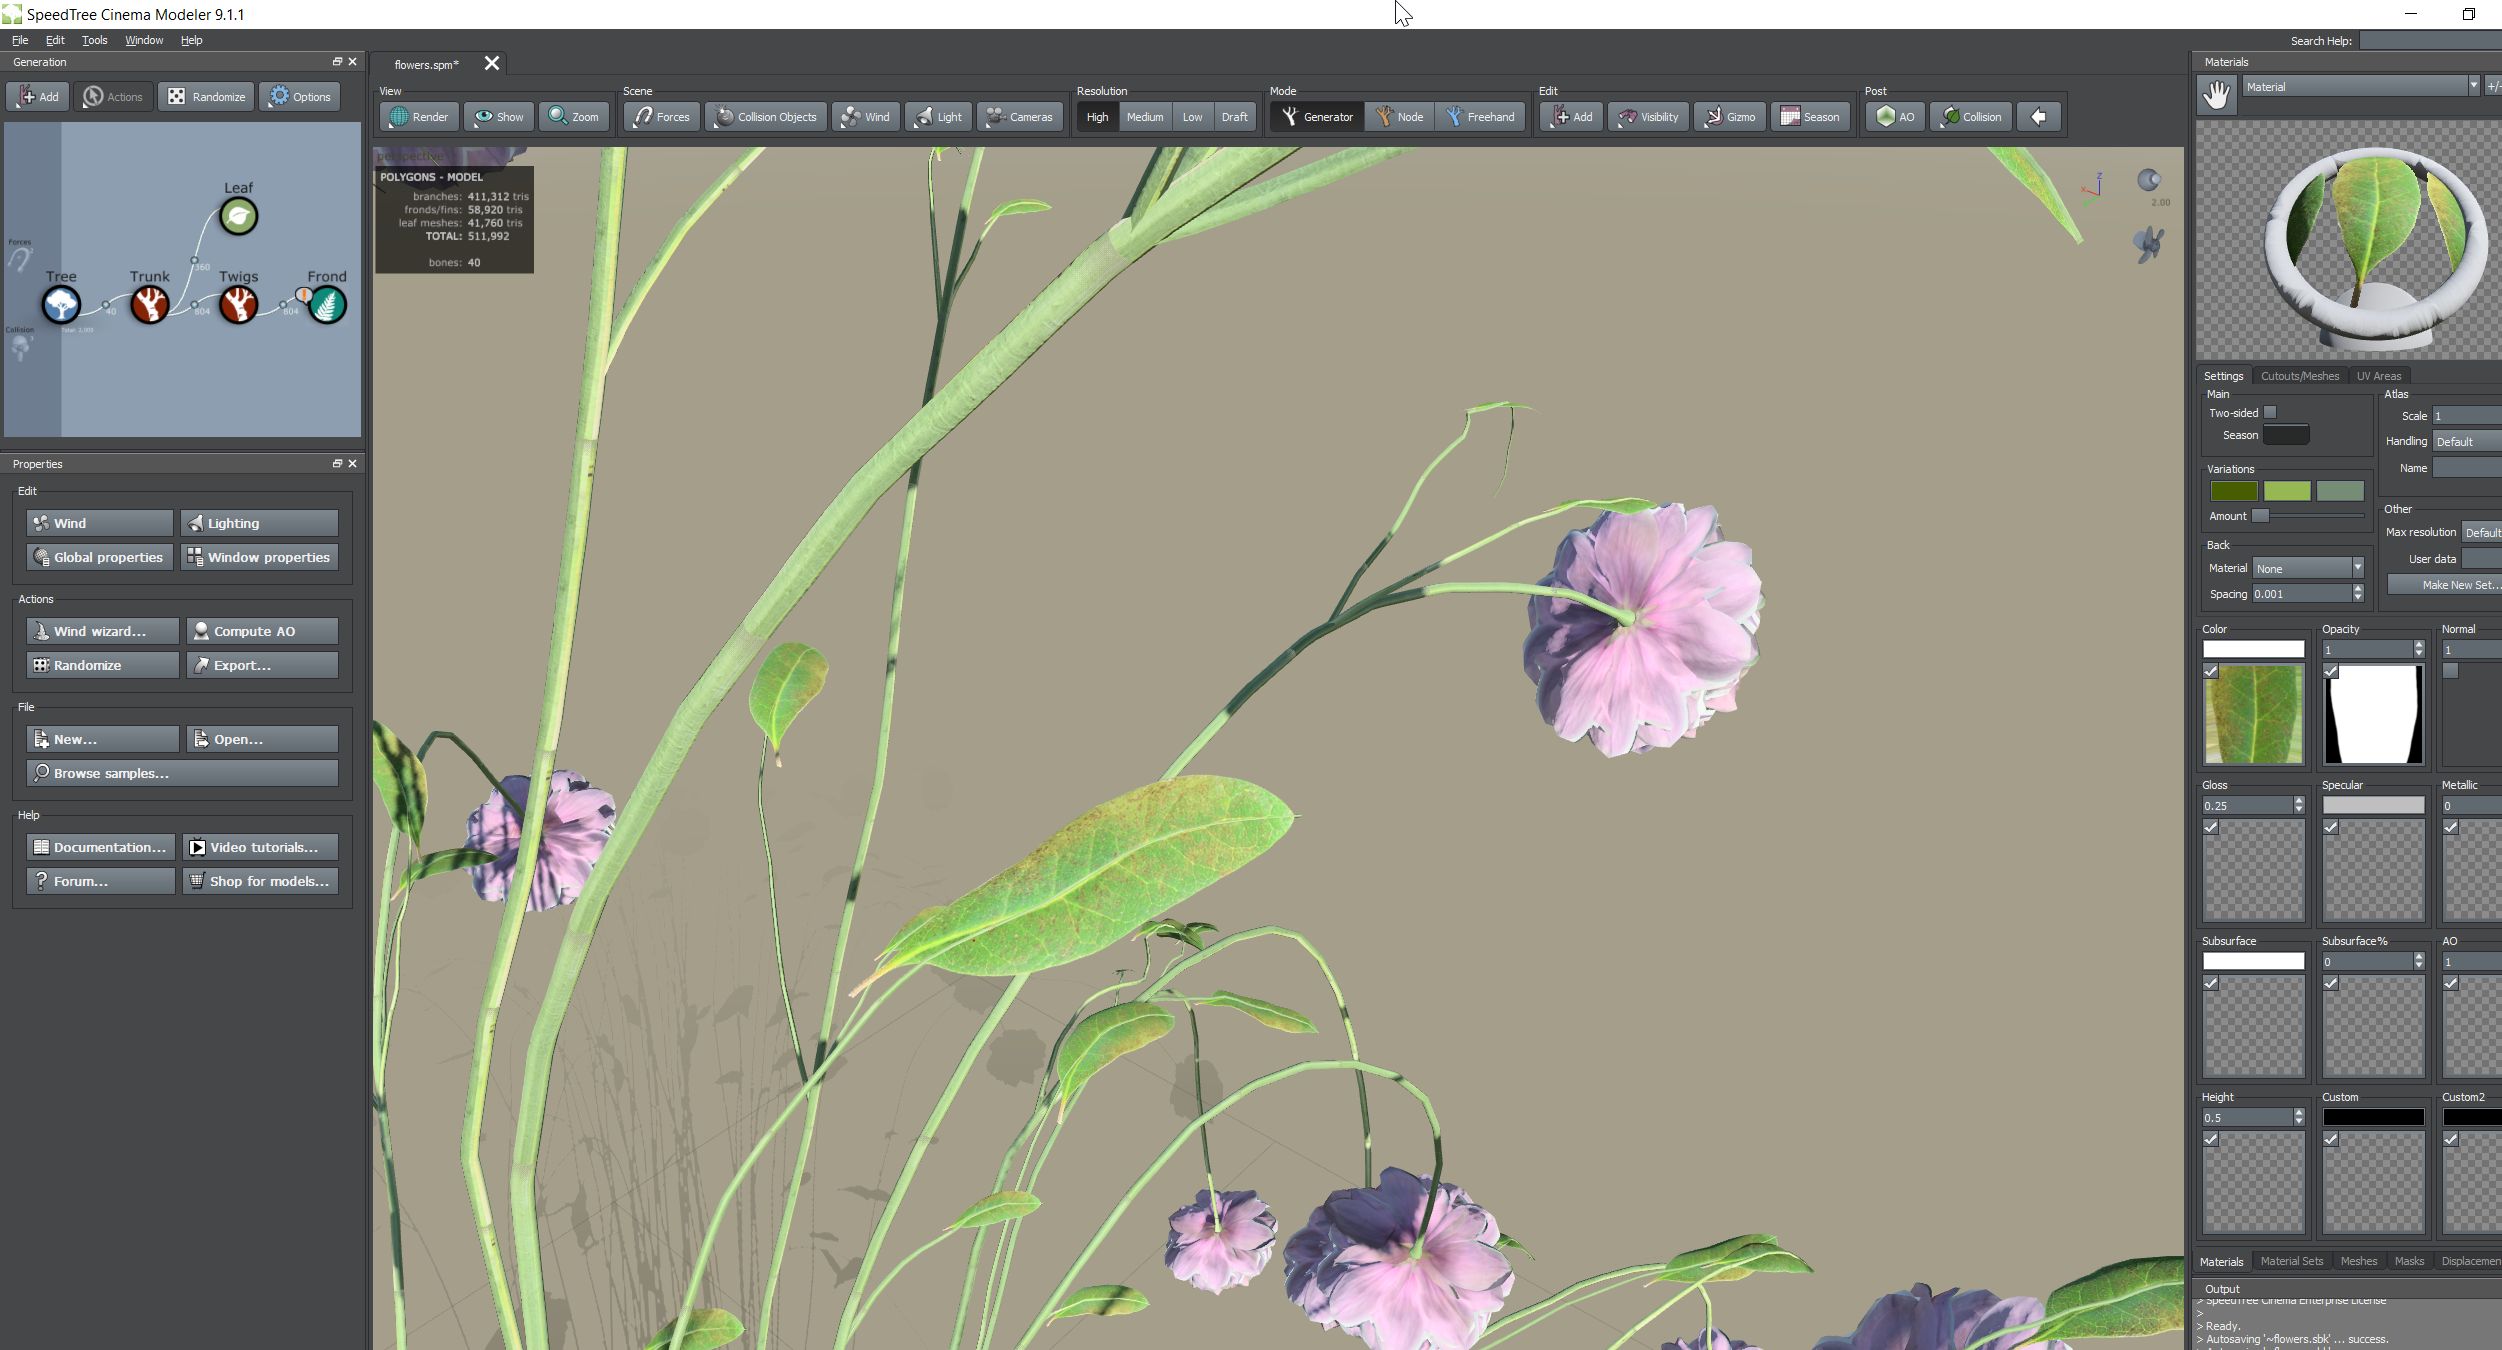Open the Atlas Handling dropdown
The height and width of the screenshot is (1350, 2502).
point(2467,441)
